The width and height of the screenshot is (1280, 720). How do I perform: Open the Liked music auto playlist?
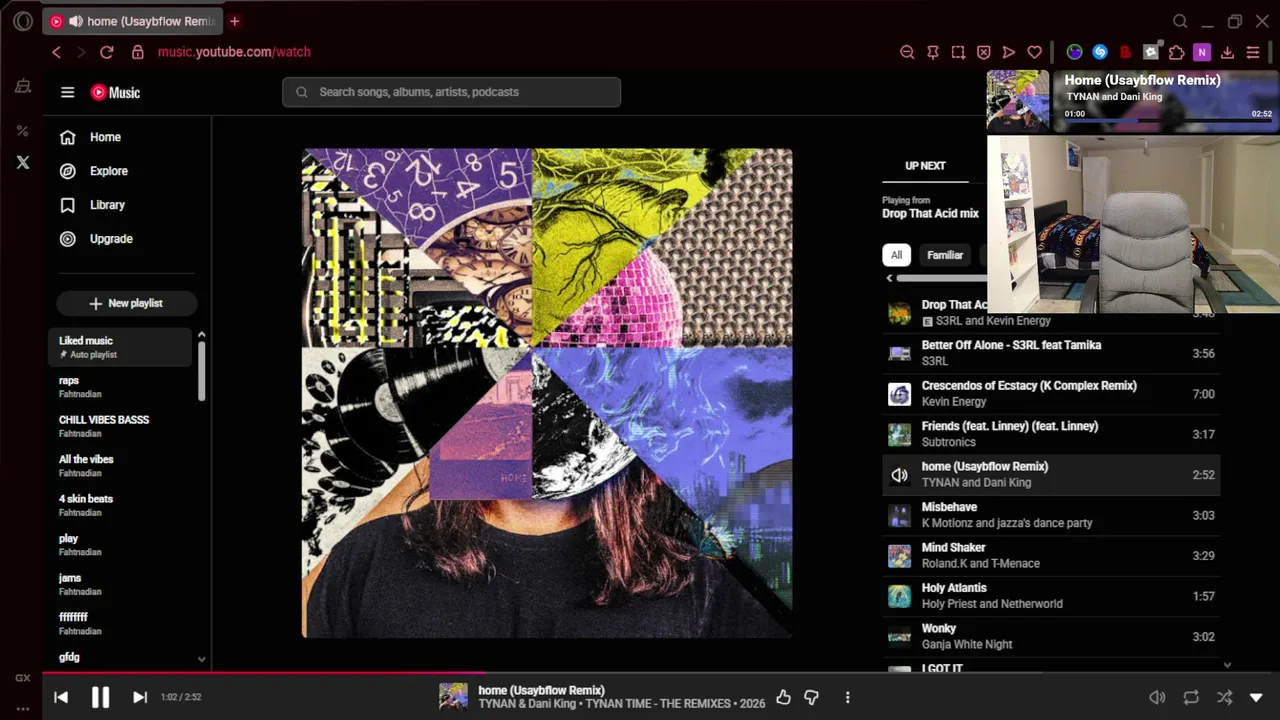[120, 347]
